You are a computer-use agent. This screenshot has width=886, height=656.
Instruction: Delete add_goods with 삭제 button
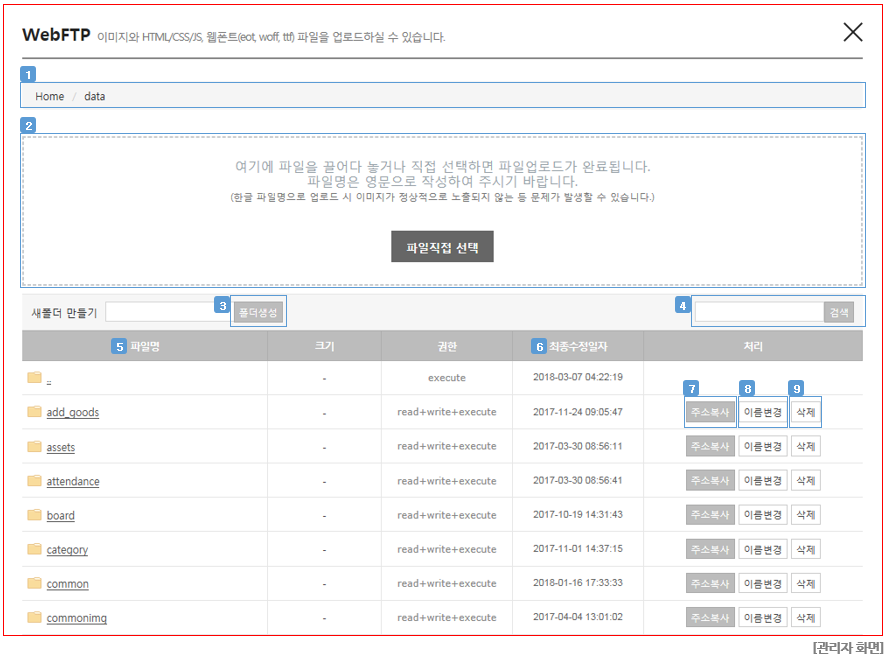point(806,412)
